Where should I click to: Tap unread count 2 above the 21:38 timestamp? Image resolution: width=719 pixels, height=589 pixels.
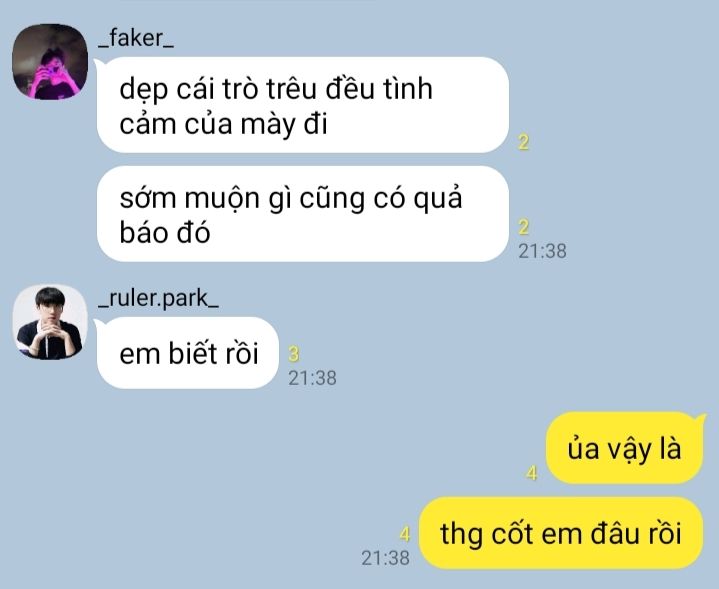[524, 227]
